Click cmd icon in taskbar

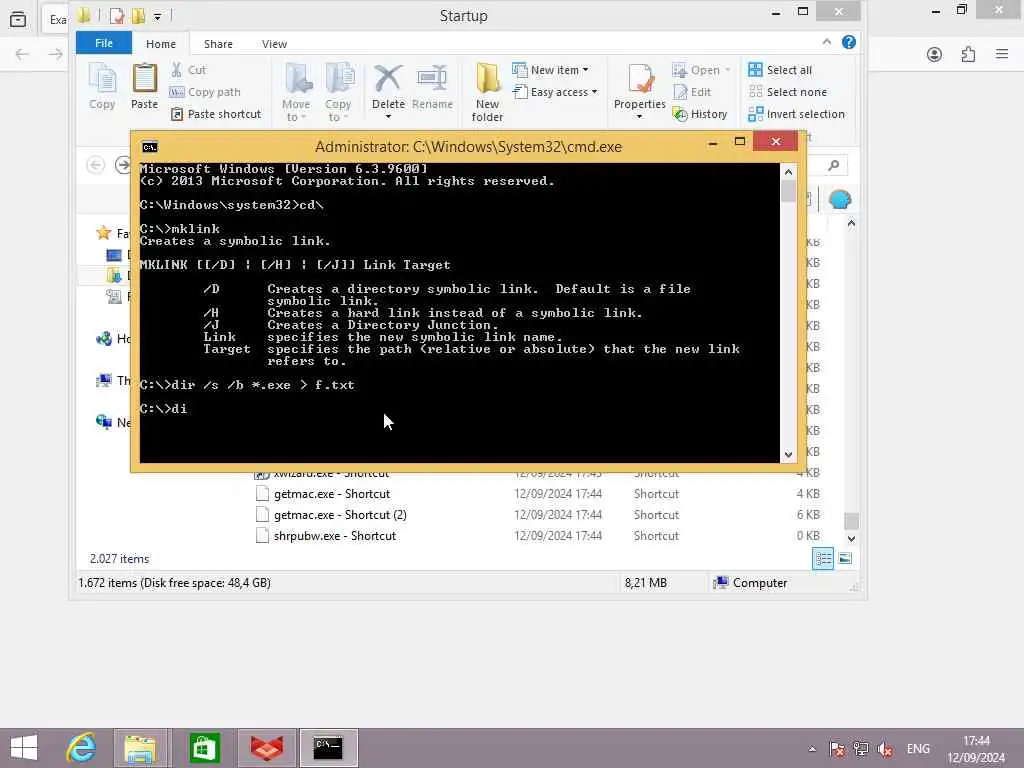coord(328,748)
